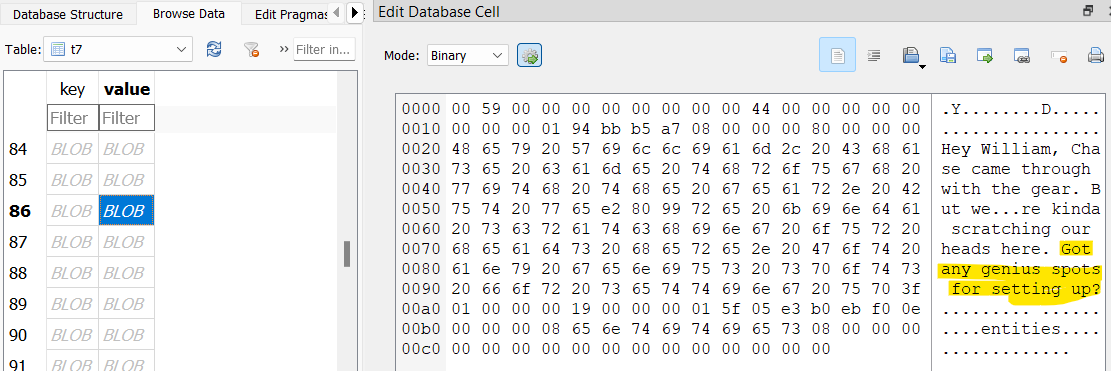Click the import from file icon
Viewport: 1111px width, 371px height.
pyautogui.click(x=910, y=55)
